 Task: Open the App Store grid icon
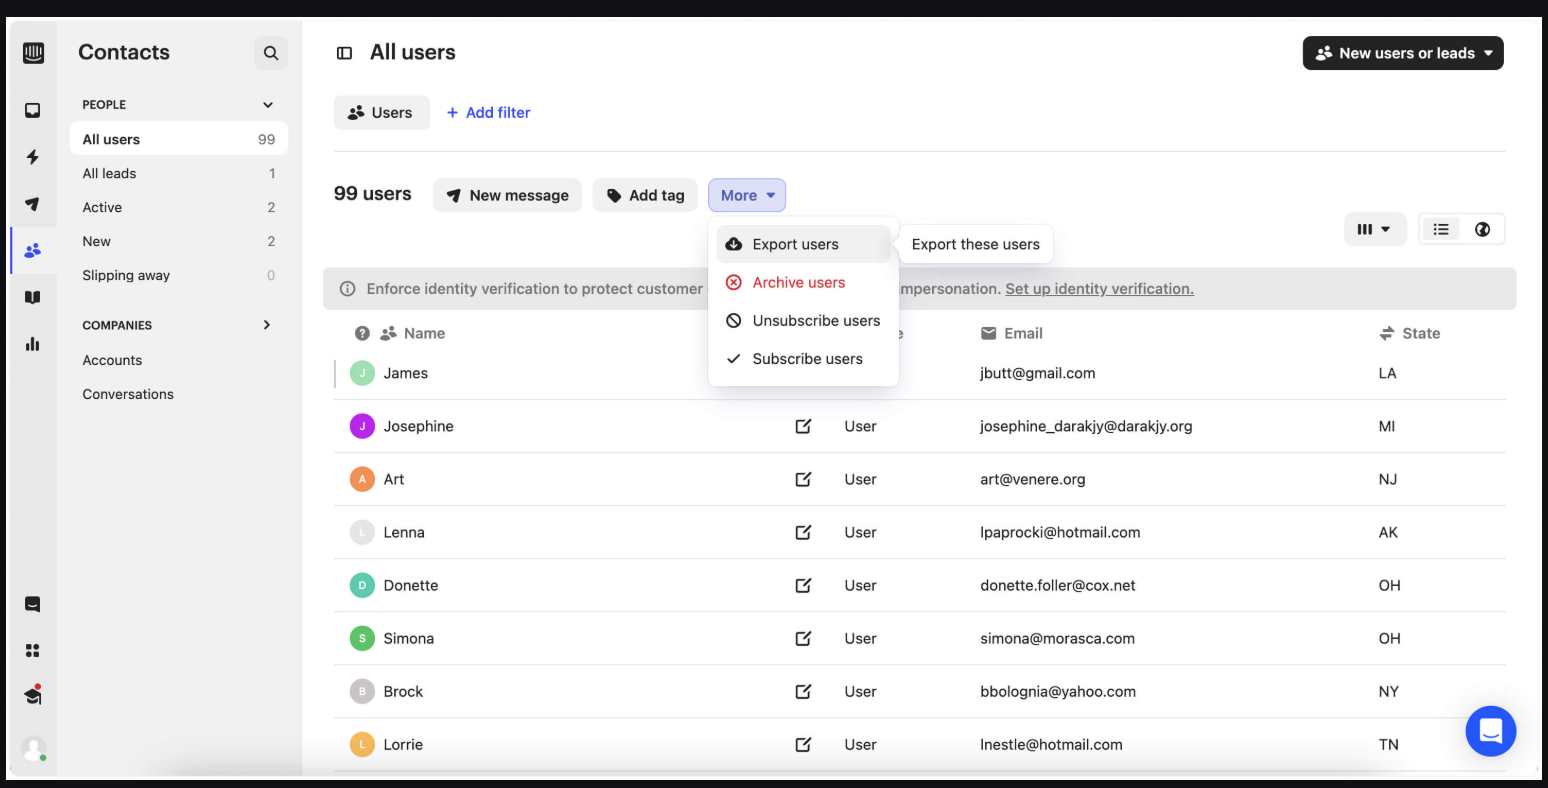click(x=33, y=650)
